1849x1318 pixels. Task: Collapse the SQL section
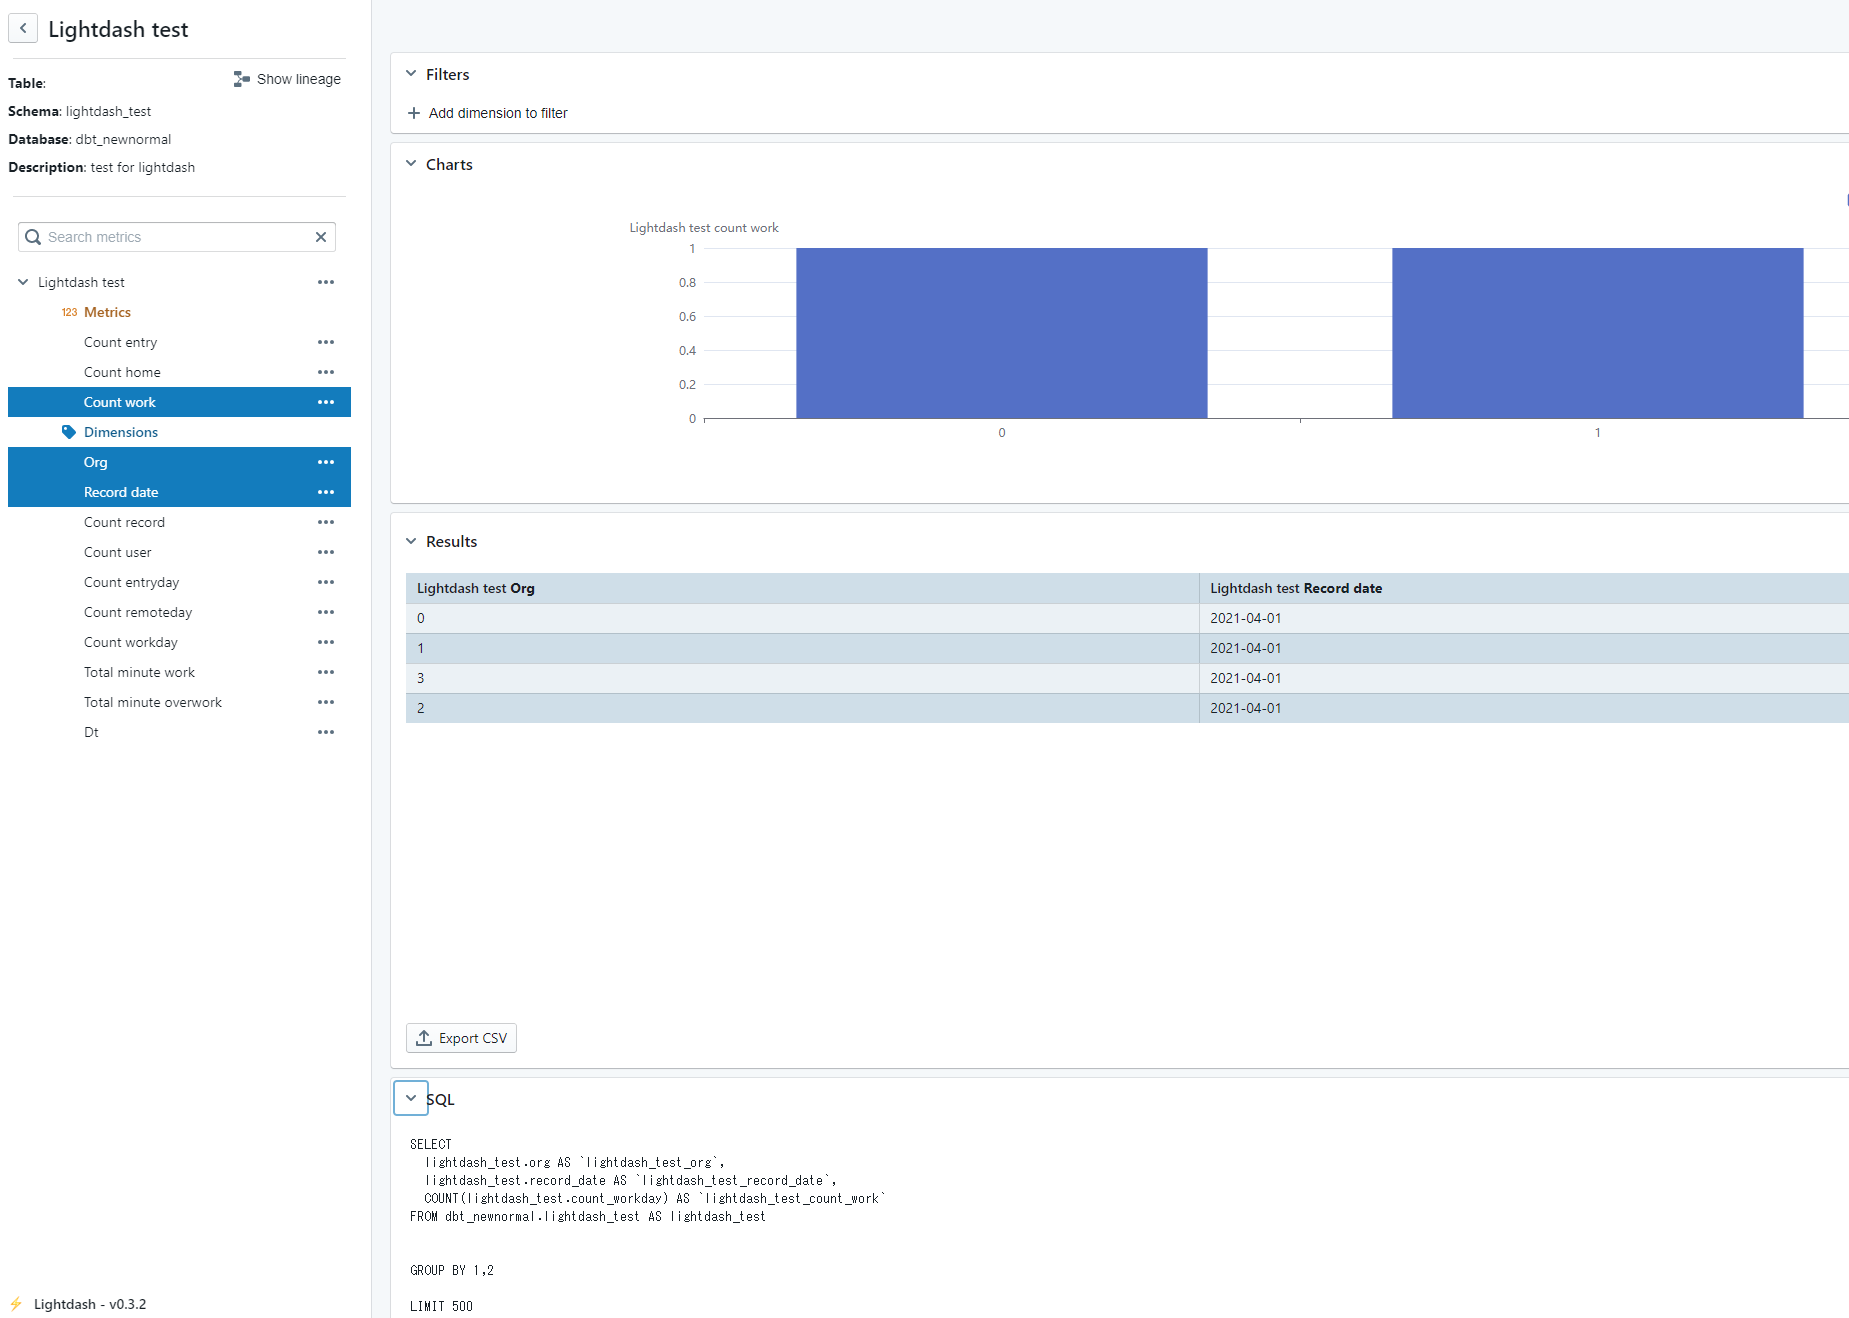[410, 1098]
